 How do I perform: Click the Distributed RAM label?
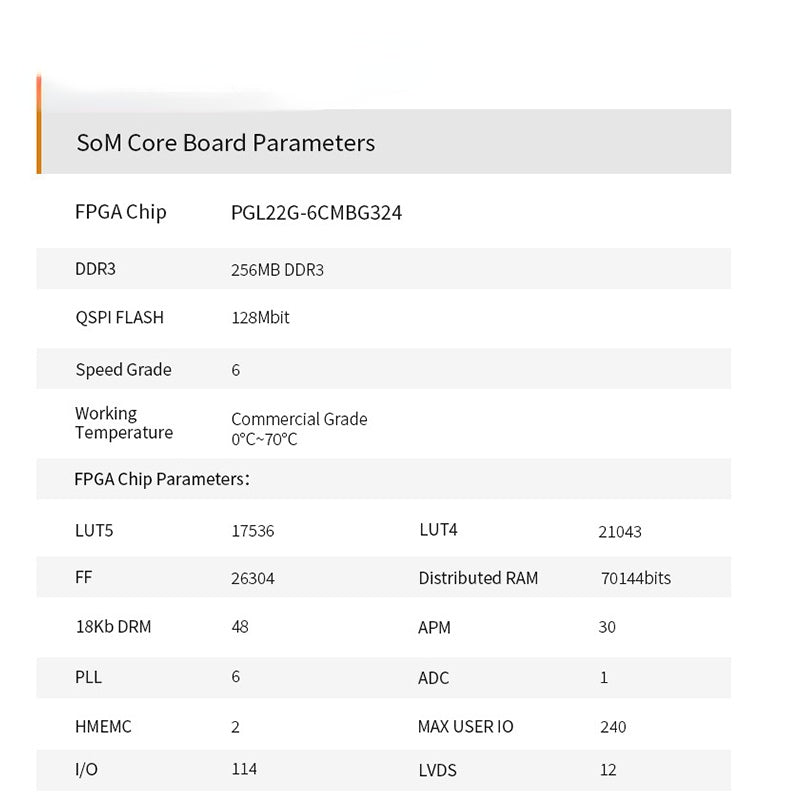pyautogui.click(x=478, y=578)
